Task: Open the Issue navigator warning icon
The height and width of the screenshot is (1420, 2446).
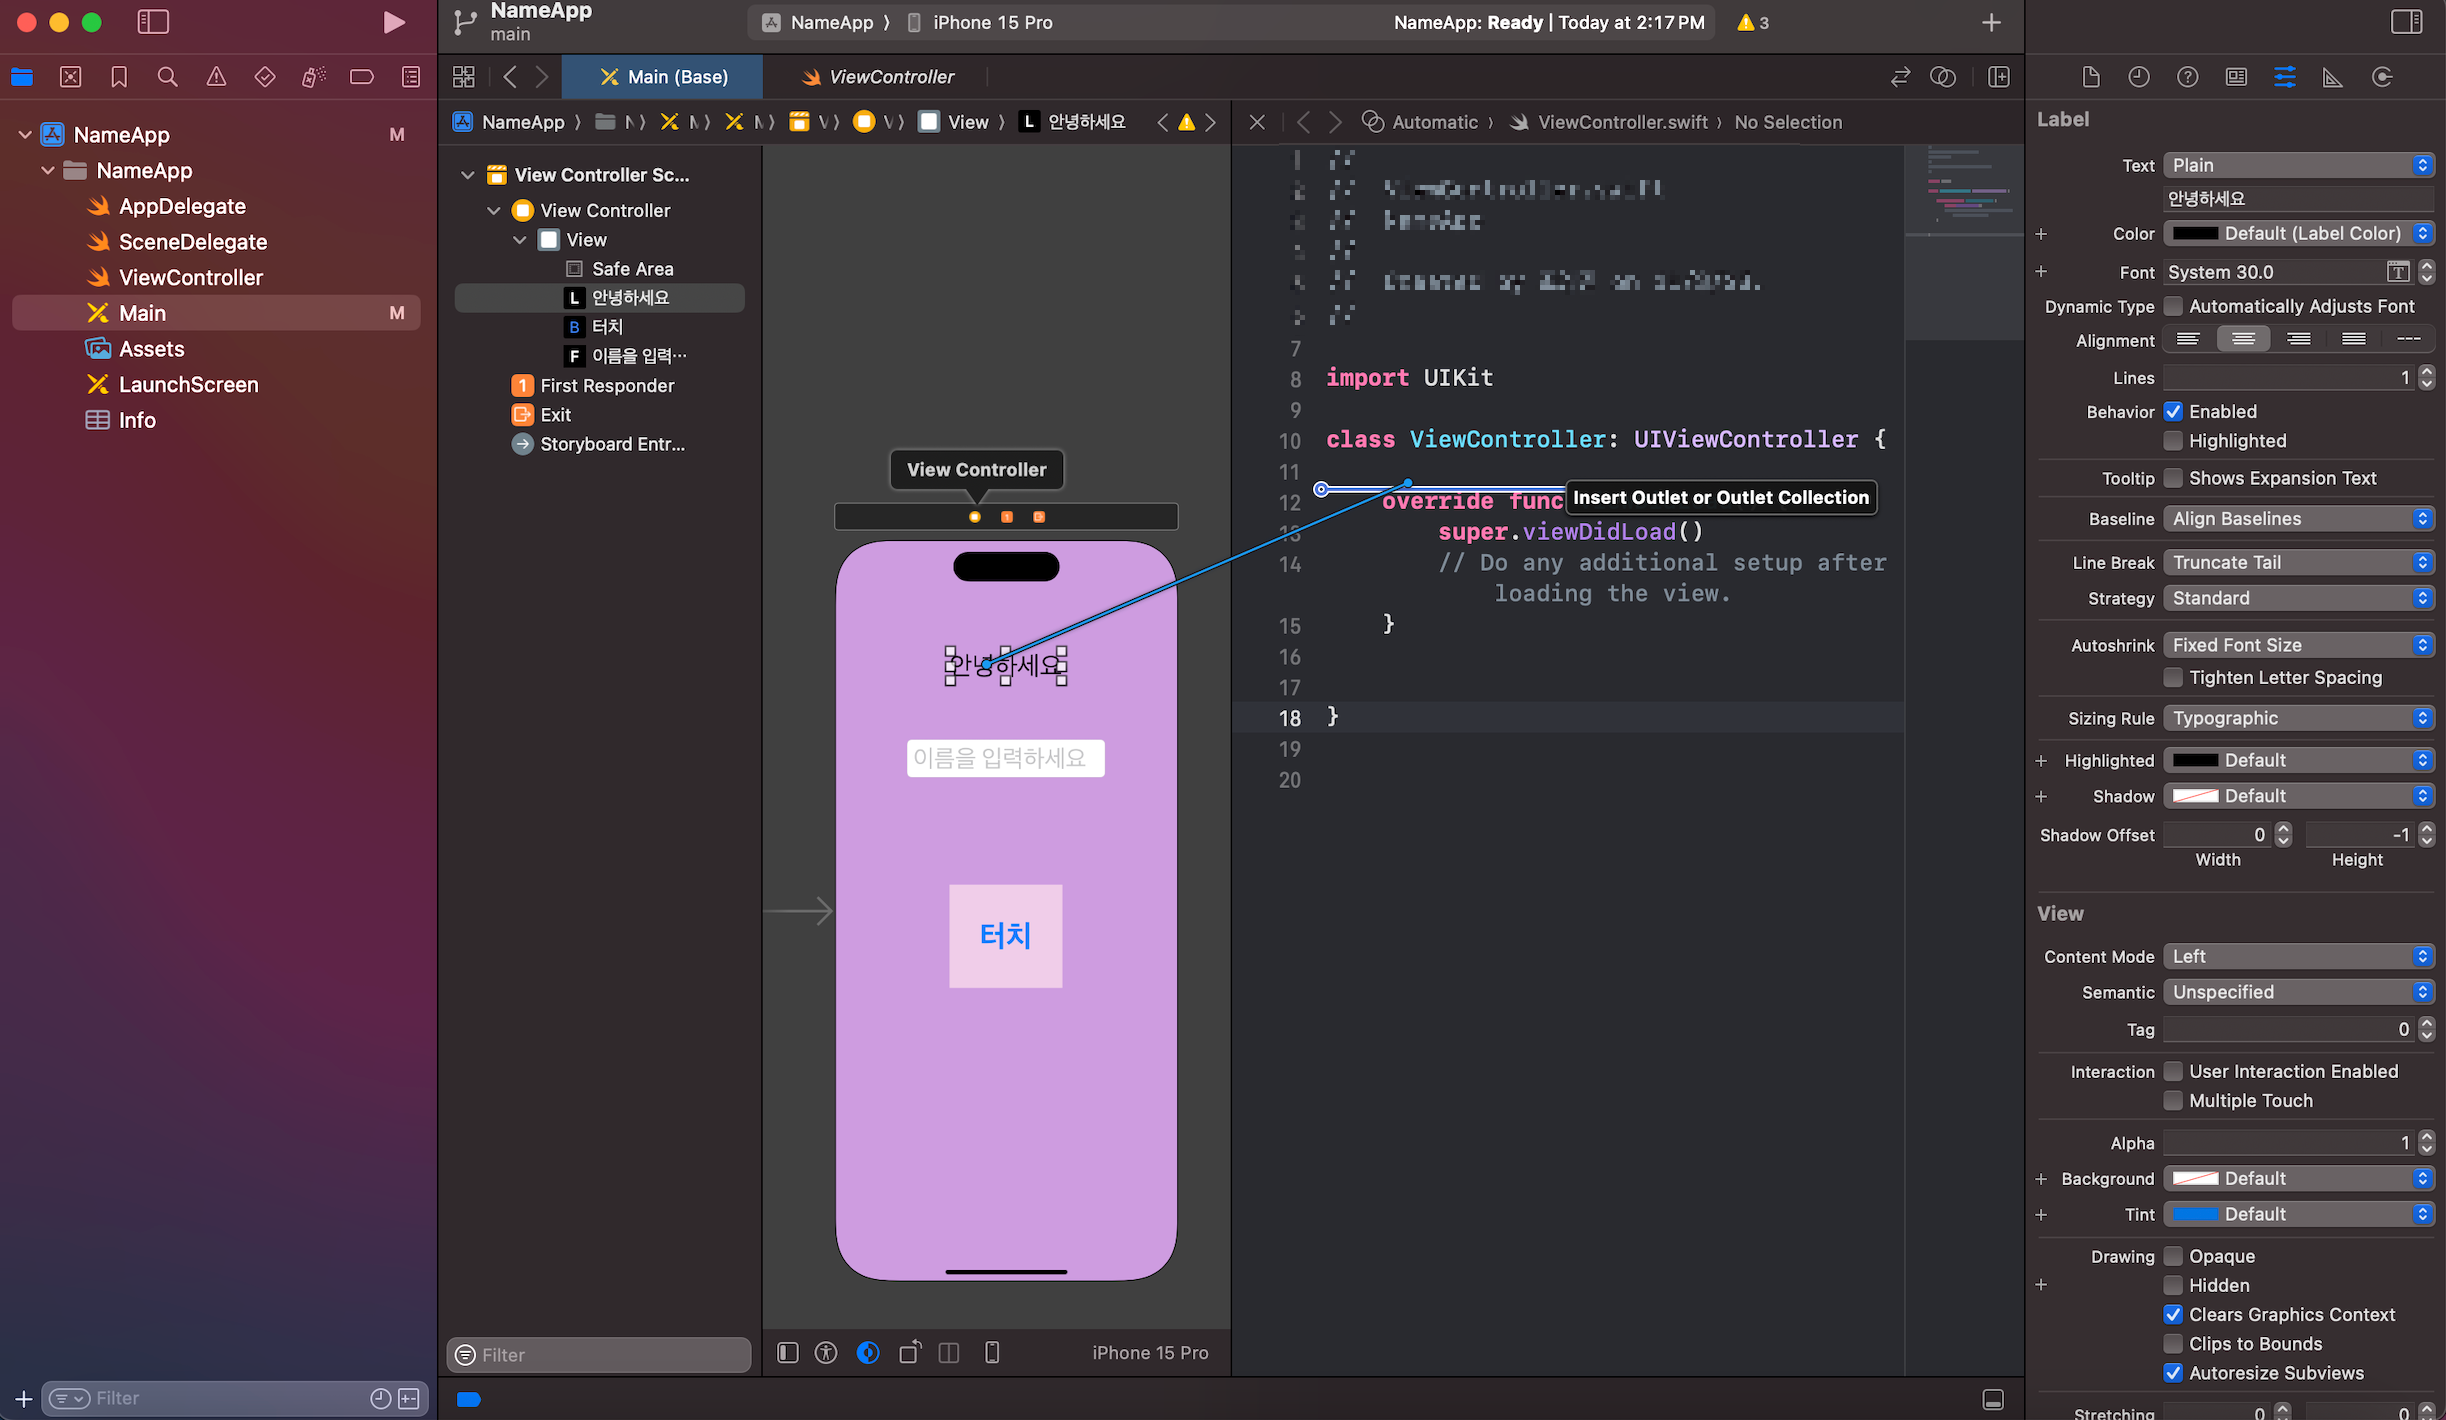Action: tap(216, 77)
